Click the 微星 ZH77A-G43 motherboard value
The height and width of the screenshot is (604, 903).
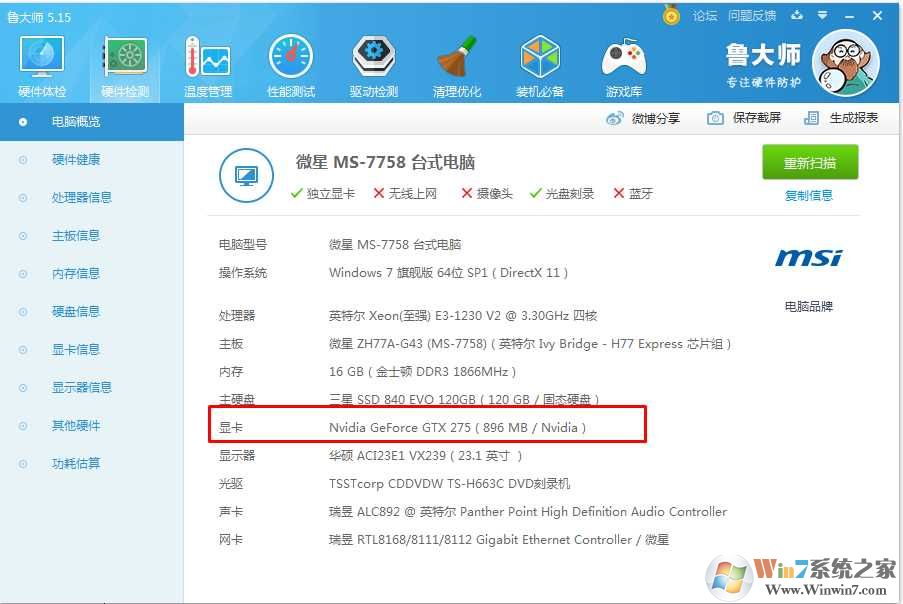tap(530, 344)
